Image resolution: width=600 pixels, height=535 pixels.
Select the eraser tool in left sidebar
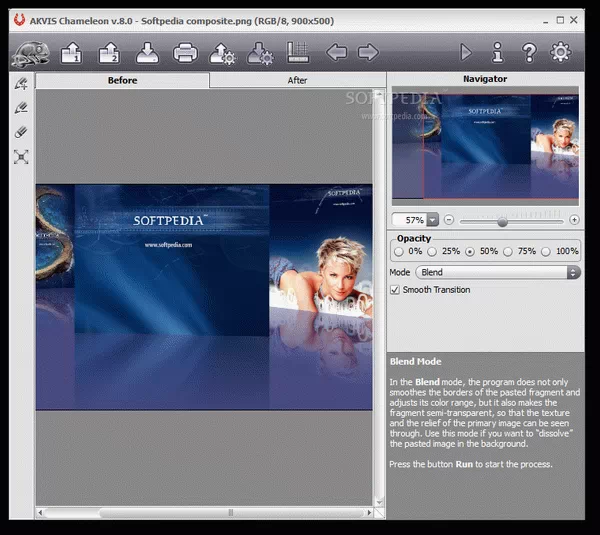point(21,132)
